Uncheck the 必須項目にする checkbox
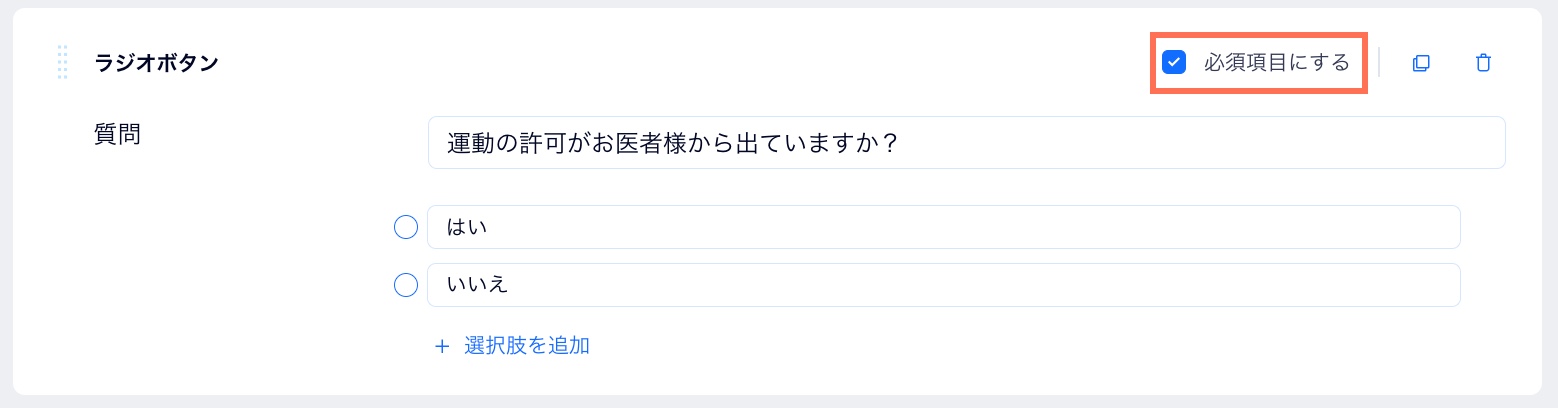The height and width of the screenshot is (408, 1558). point(1174,62)
